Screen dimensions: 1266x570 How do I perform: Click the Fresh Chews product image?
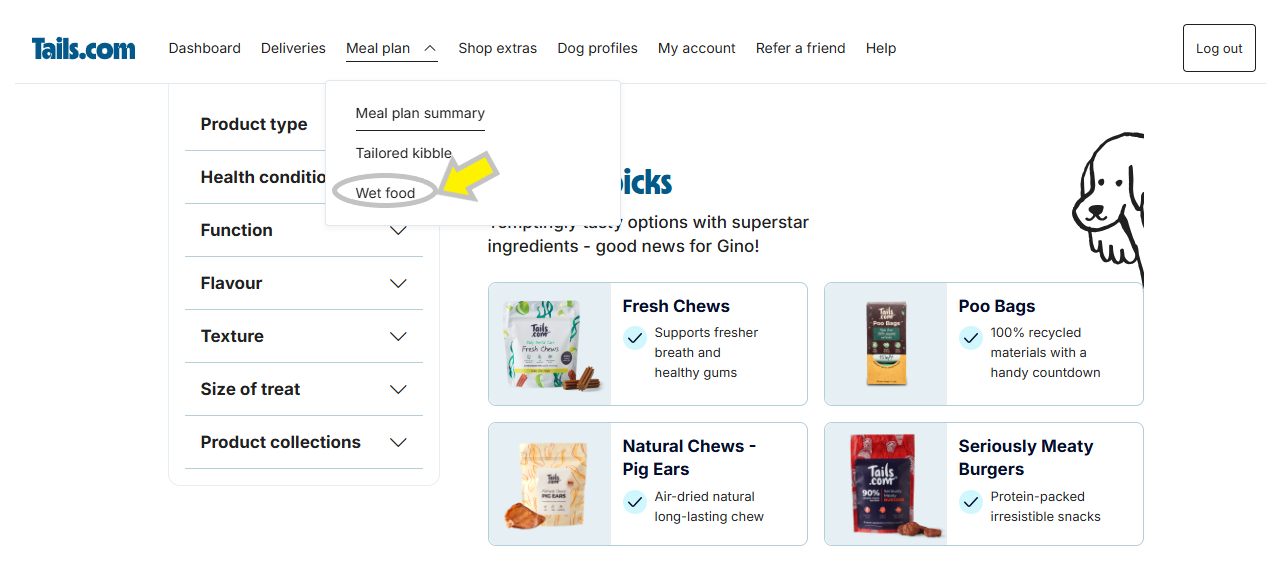click(550, 344)
